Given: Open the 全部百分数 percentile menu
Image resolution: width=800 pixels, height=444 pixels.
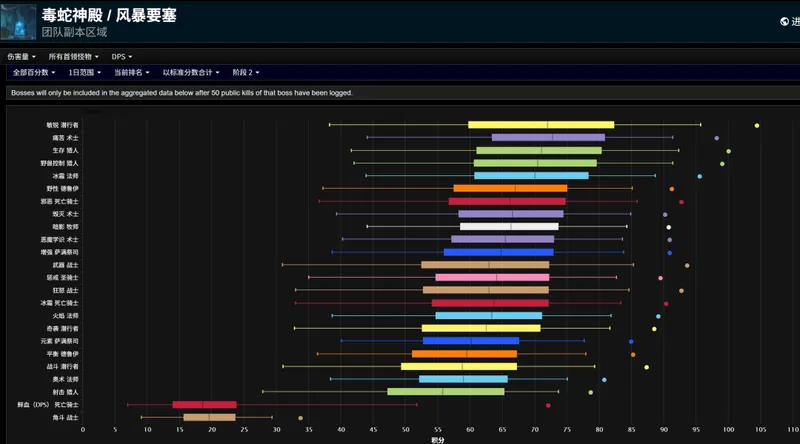Looking at the screenshot, I should click(35, 73).
